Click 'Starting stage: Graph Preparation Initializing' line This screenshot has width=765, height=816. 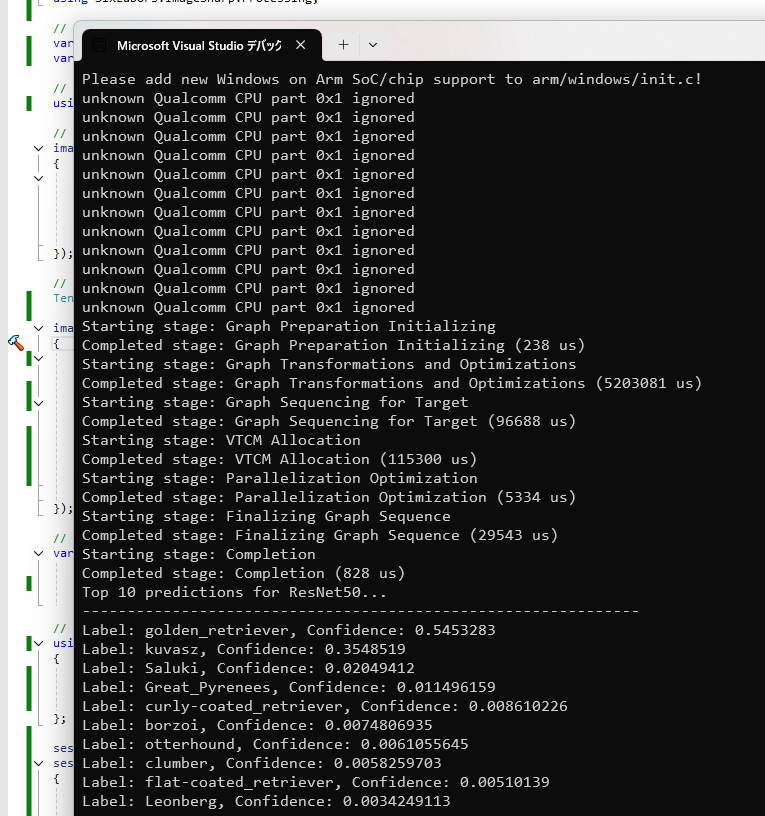[x=289, y=326]
